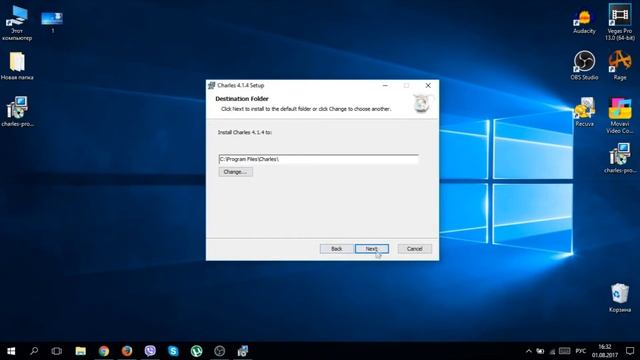
Task: Select the charles-pro installer icon at left
Action: 17,111
